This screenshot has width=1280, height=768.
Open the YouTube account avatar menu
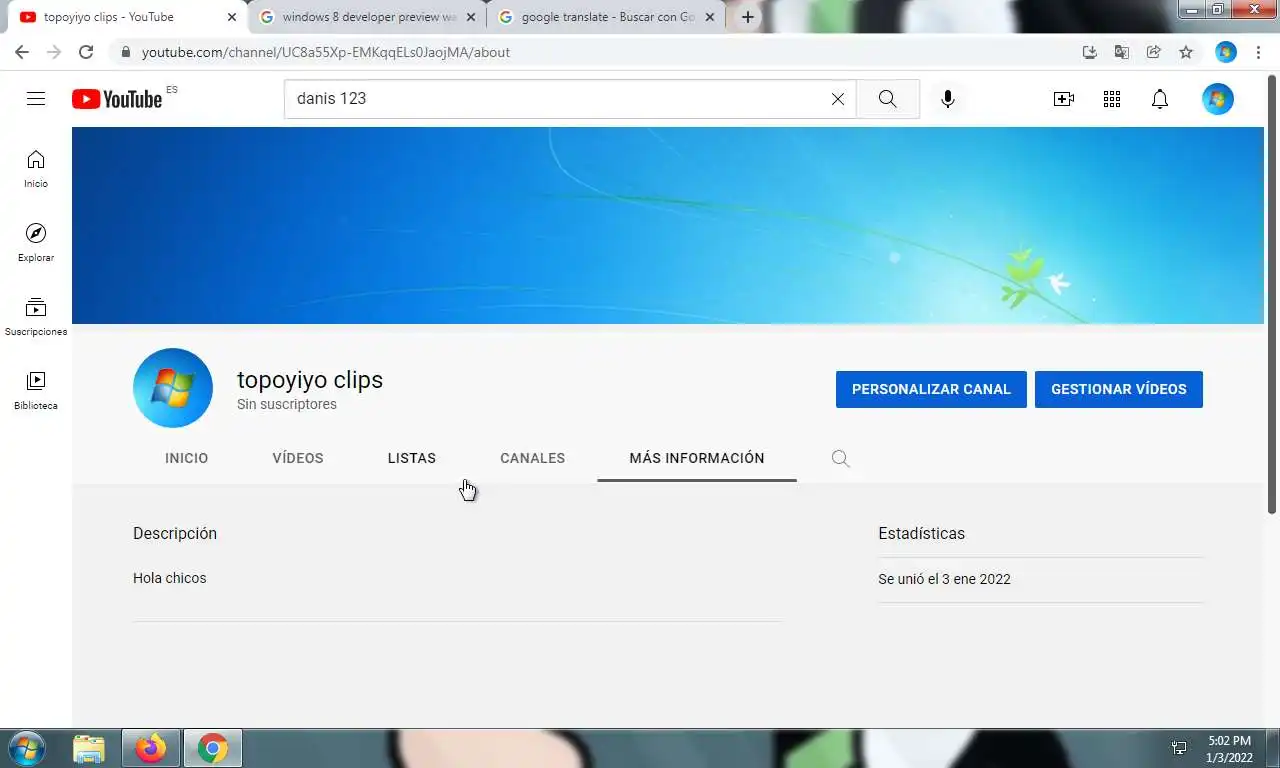tap(1218, 99)
